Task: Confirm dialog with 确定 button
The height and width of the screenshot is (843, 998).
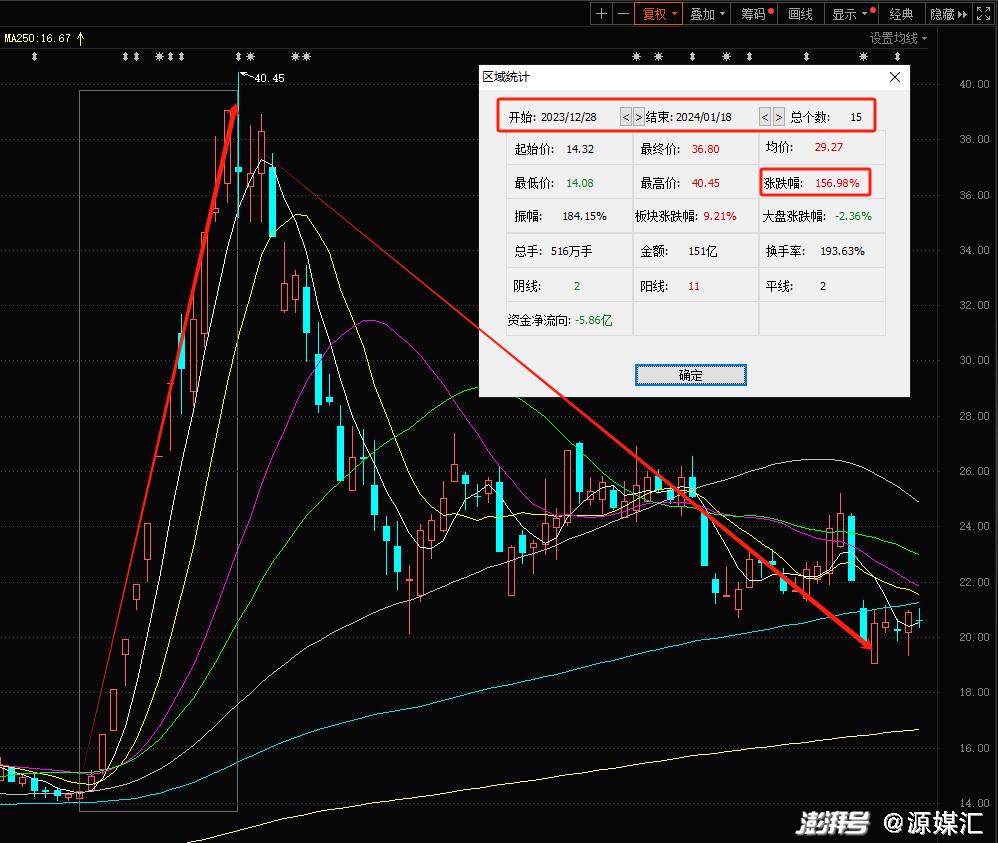Action: (690, 375)
